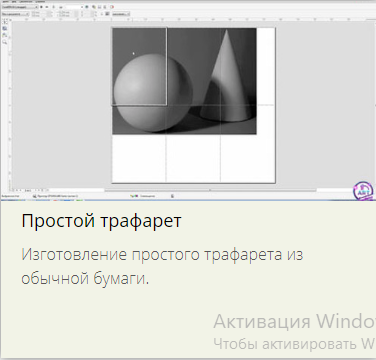Click the red Close Print Preview icon
Screen dimensions: 376x360
112,7
